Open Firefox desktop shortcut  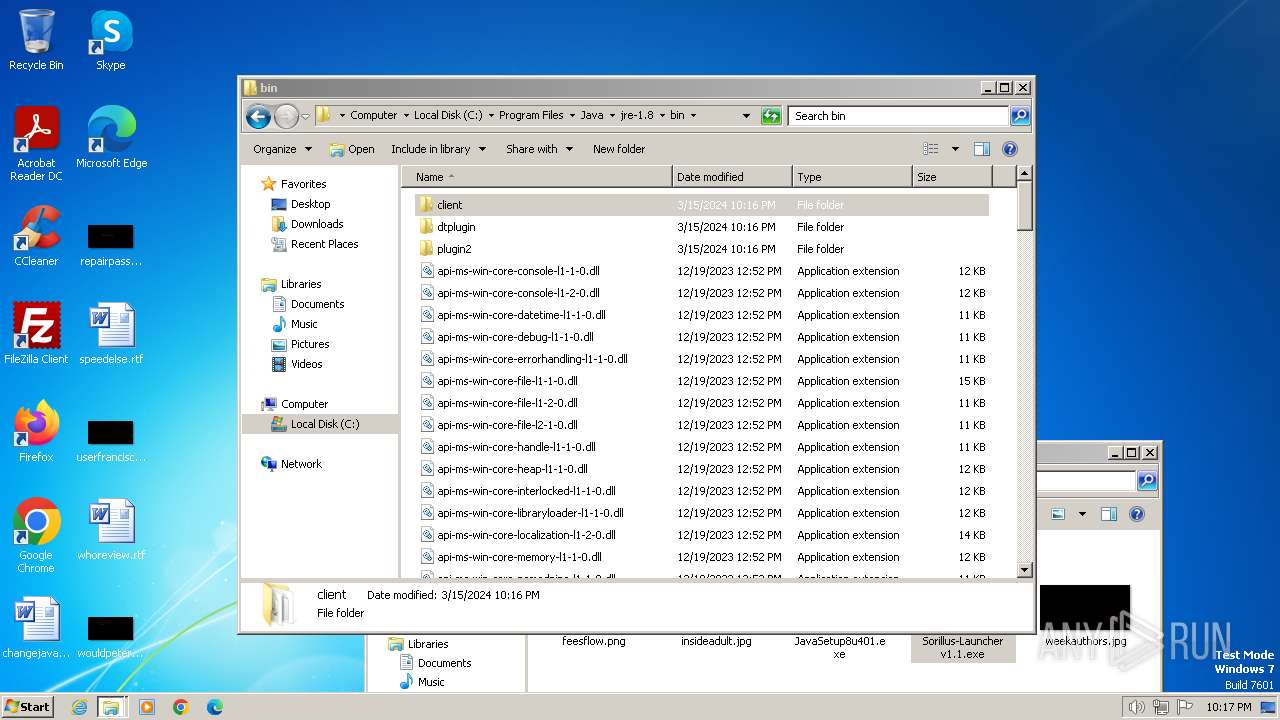tap(36, 431)
